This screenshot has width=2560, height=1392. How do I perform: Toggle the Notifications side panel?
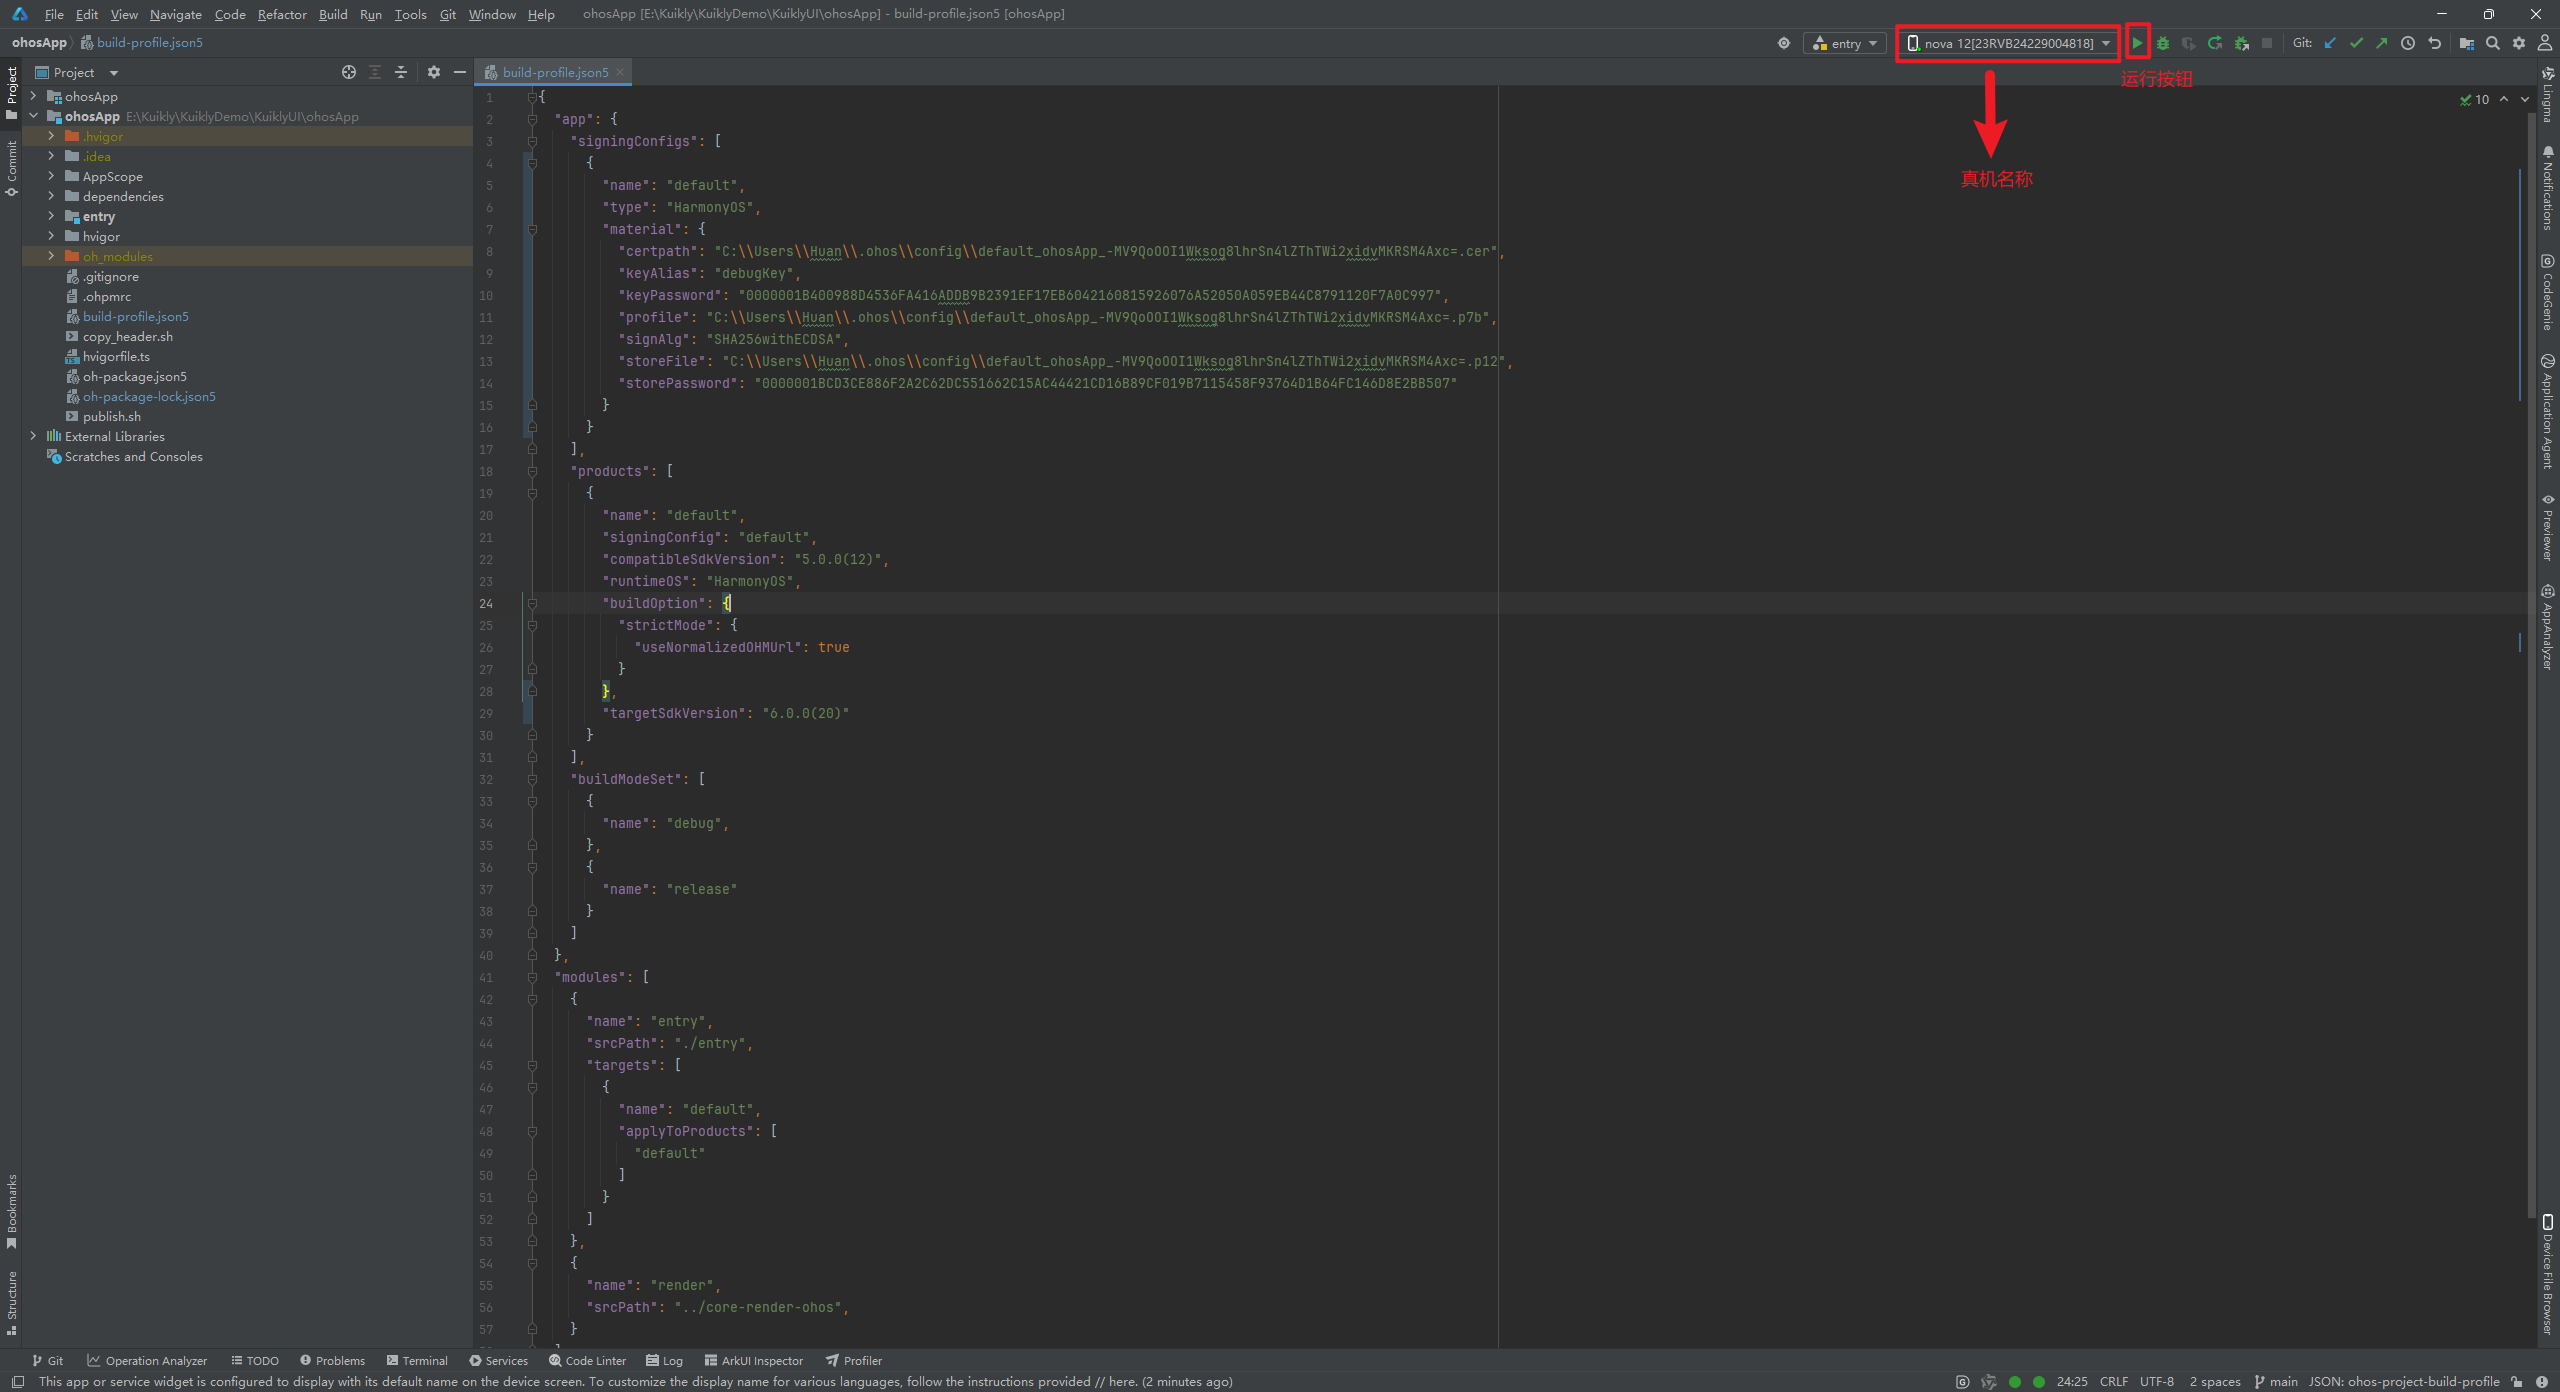click(x=2547, y=188)
